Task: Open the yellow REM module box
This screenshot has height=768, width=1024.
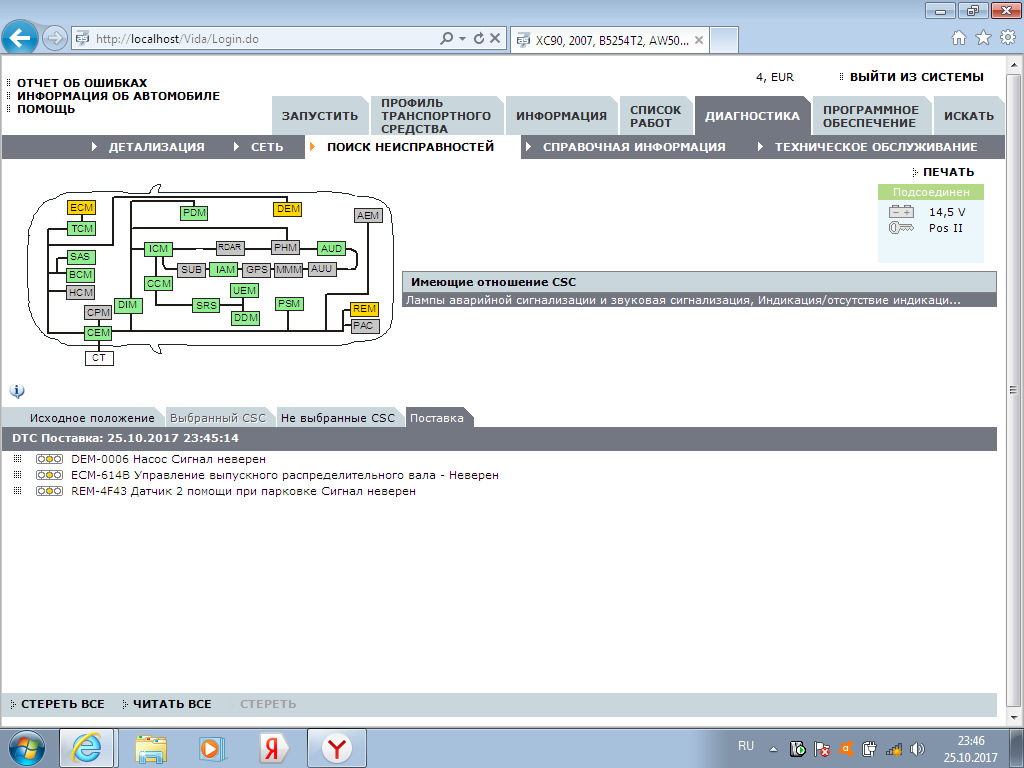Action: coord(364,309)
